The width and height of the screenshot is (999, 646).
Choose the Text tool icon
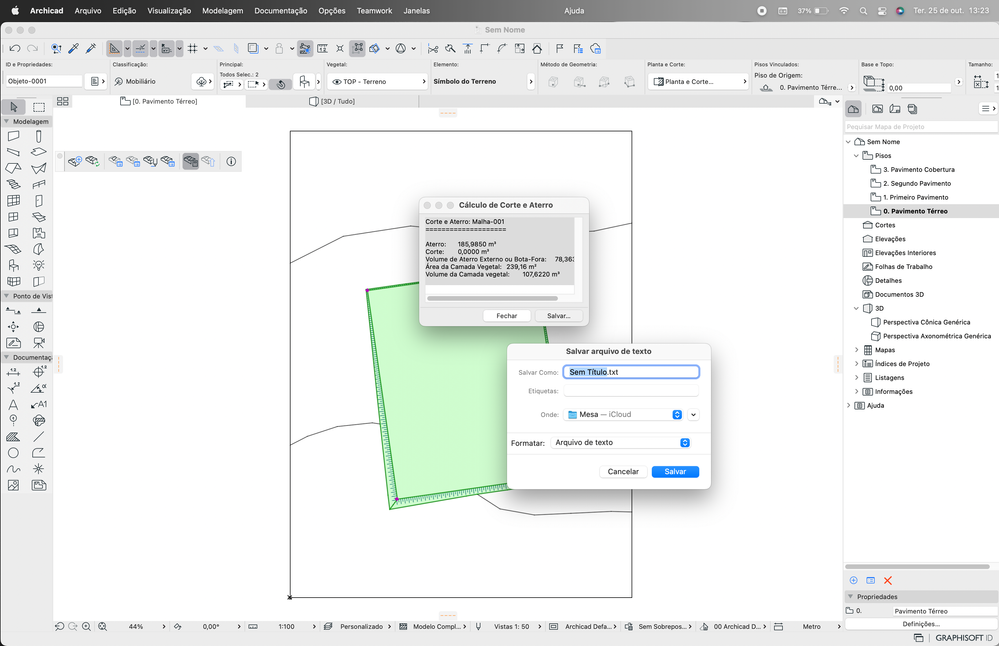point(13,405)
